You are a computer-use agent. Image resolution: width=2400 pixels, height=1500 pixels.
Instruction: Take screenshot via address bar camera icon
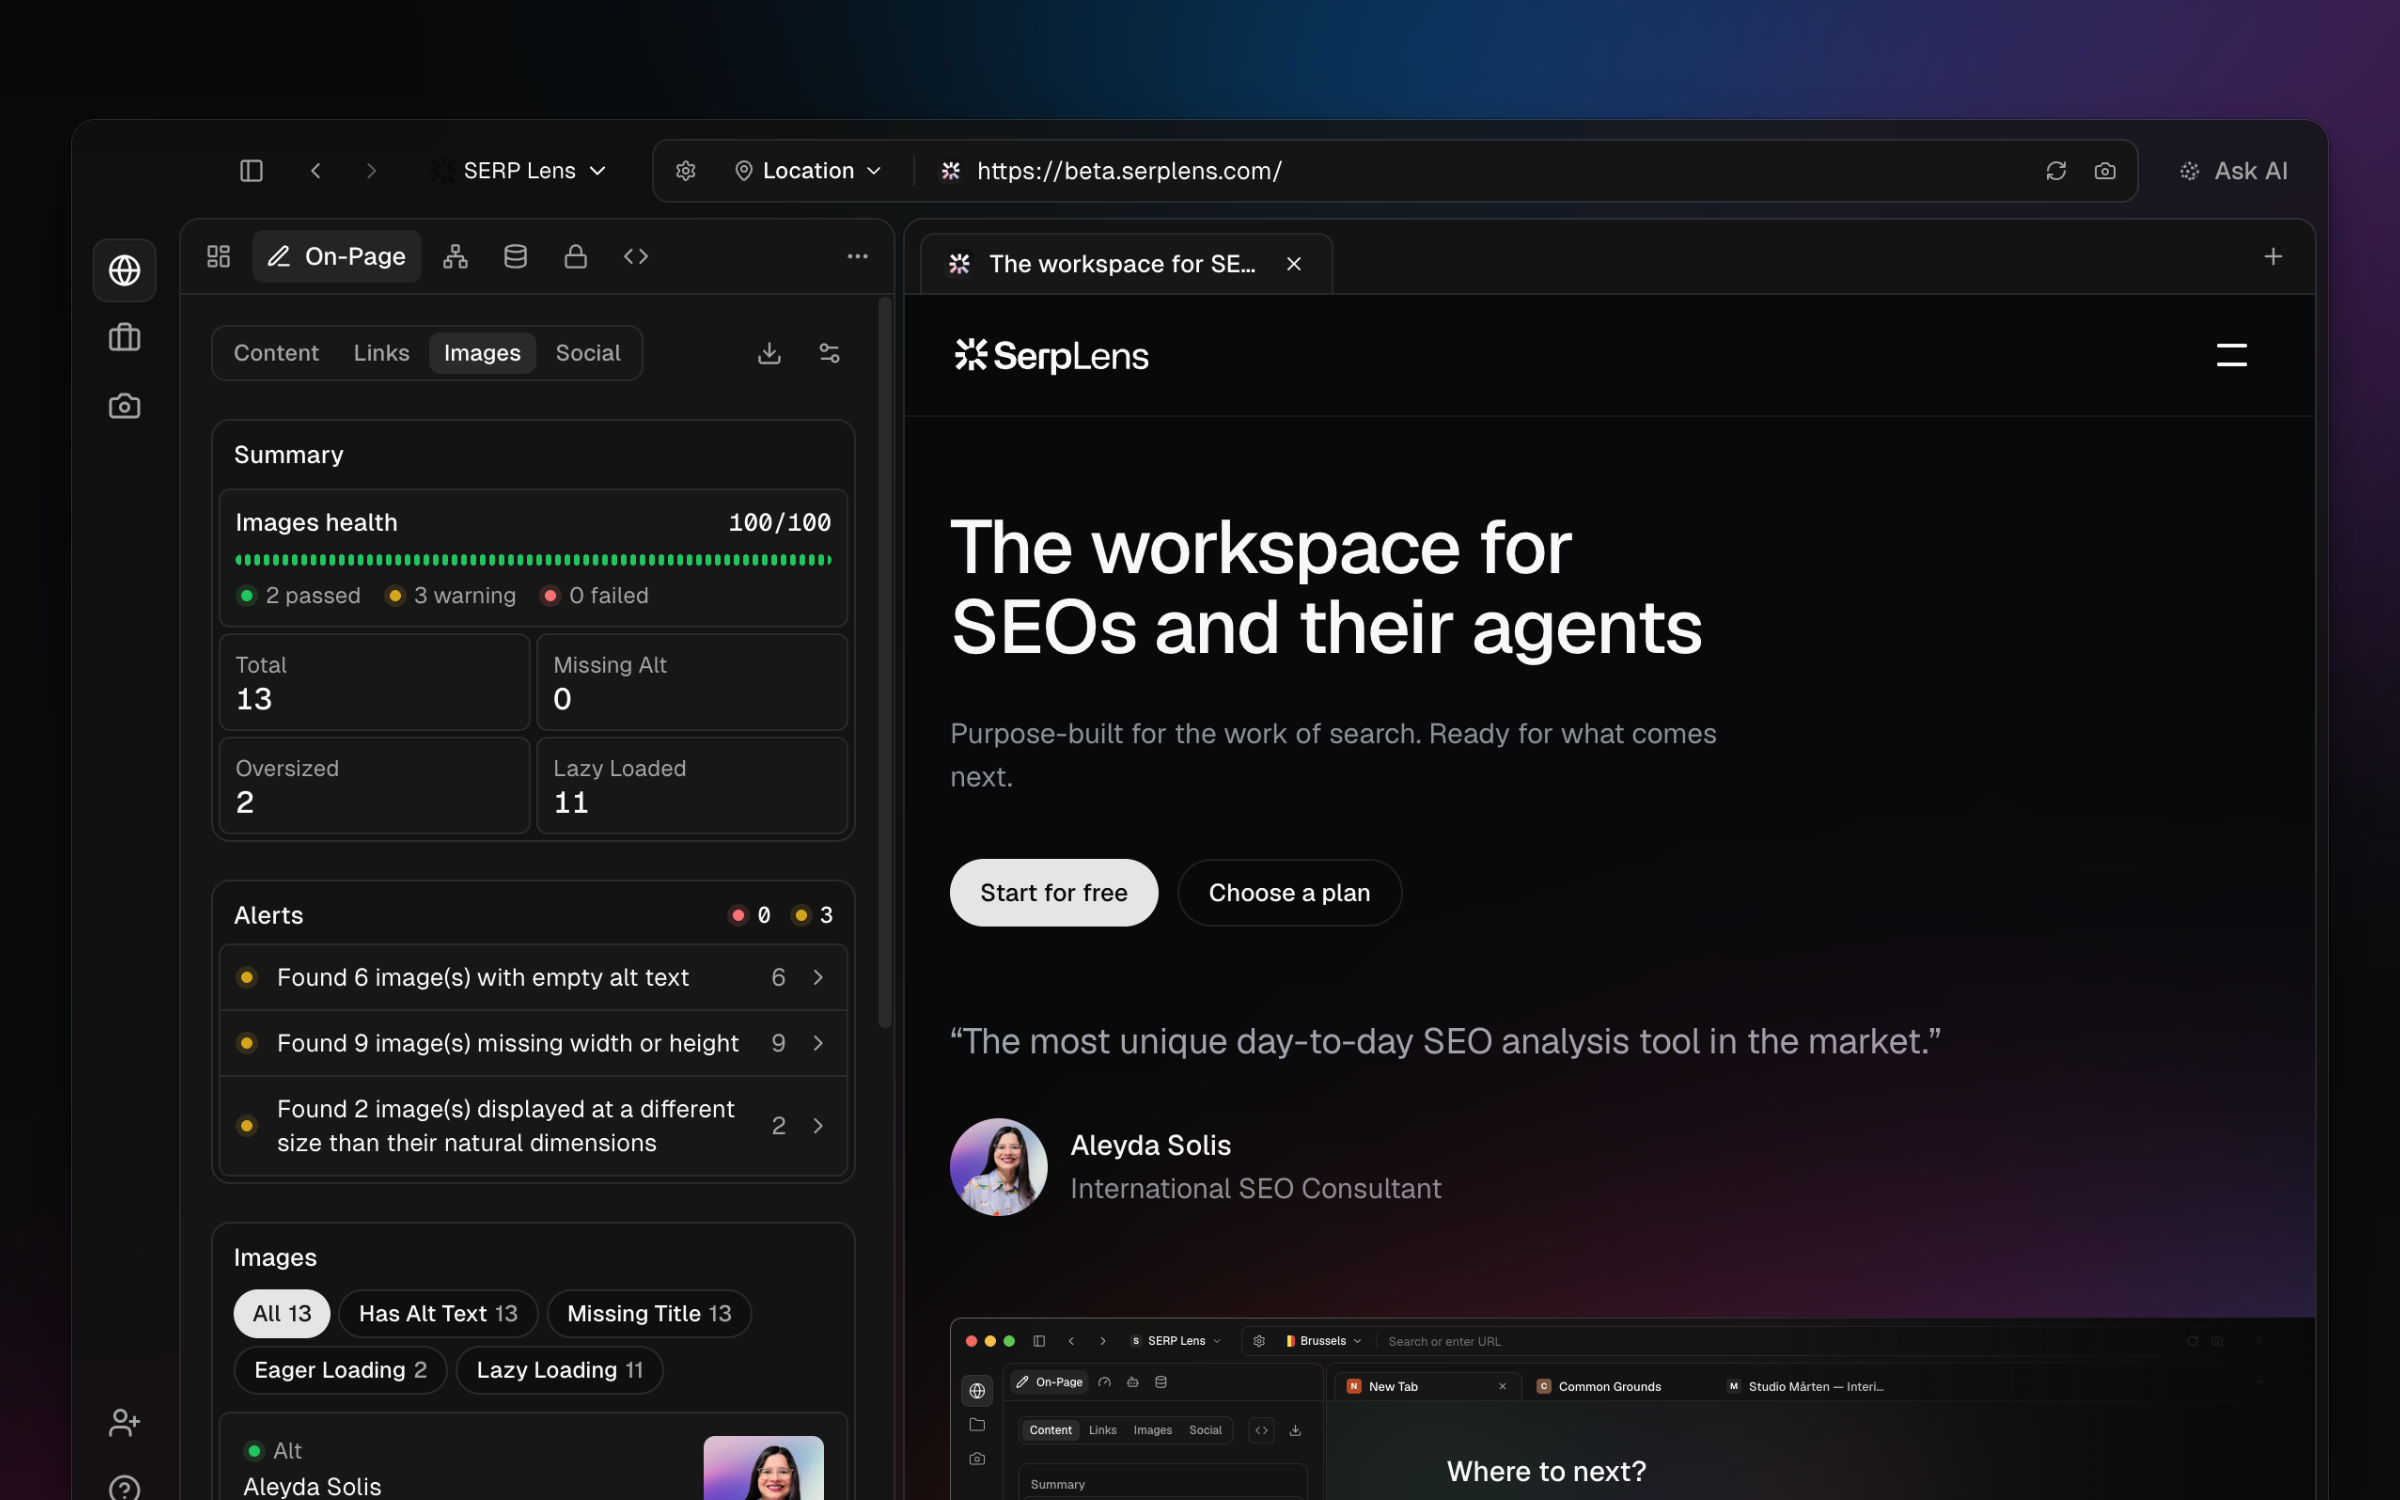(x=2105, y=171)
